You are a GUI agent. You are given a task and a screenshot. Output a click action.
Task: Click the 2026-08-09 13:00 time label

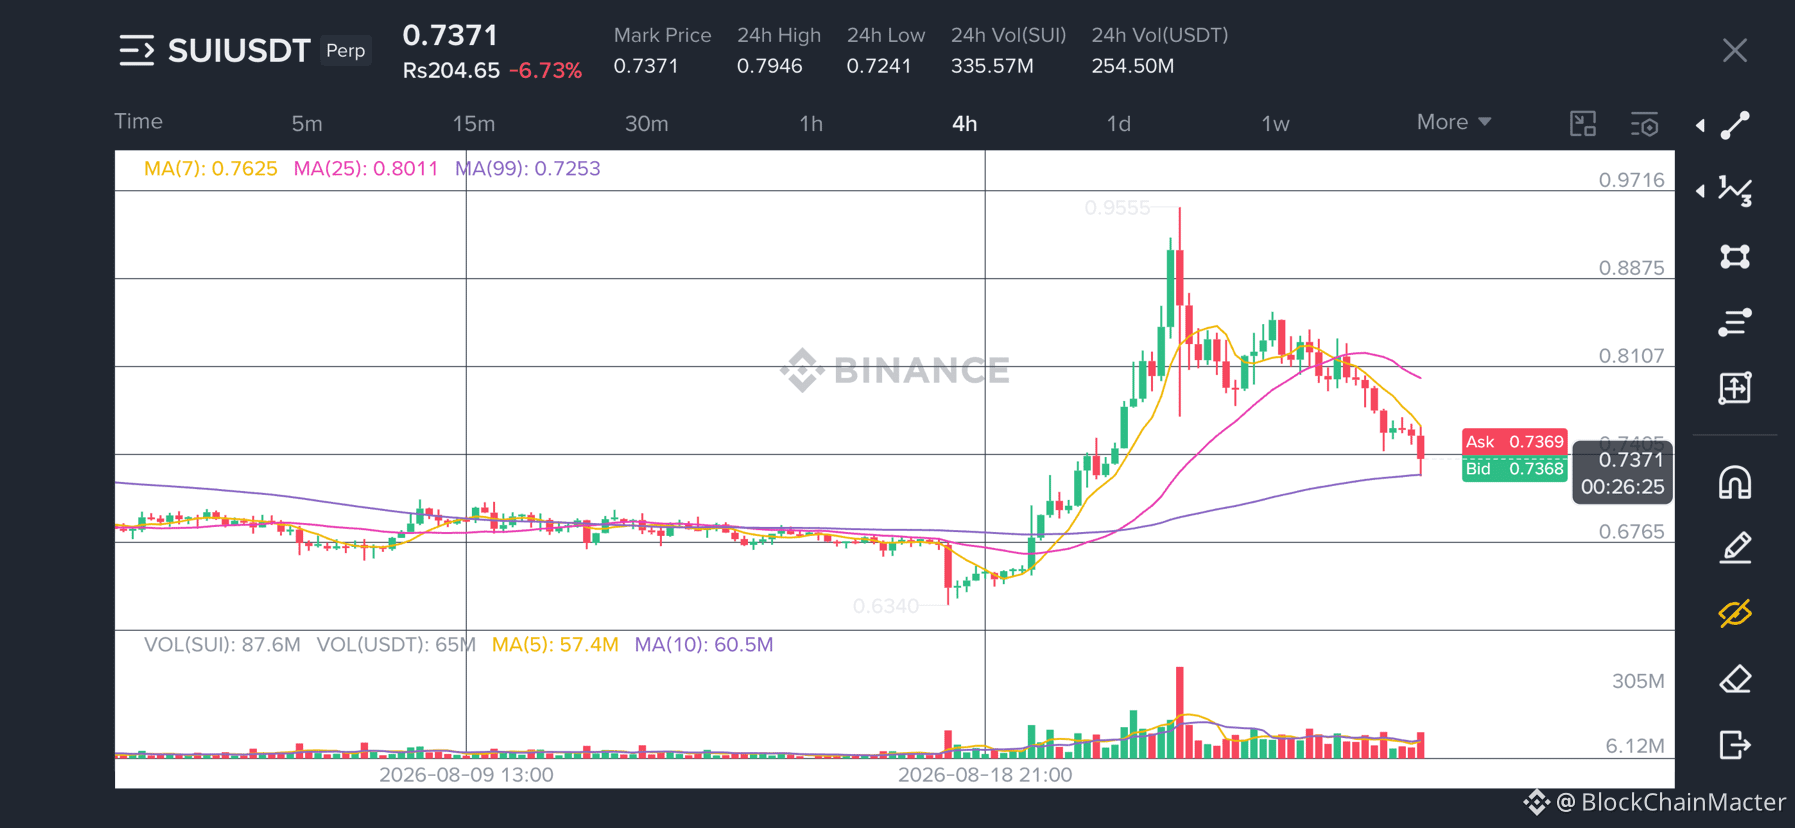click(466, 775)
